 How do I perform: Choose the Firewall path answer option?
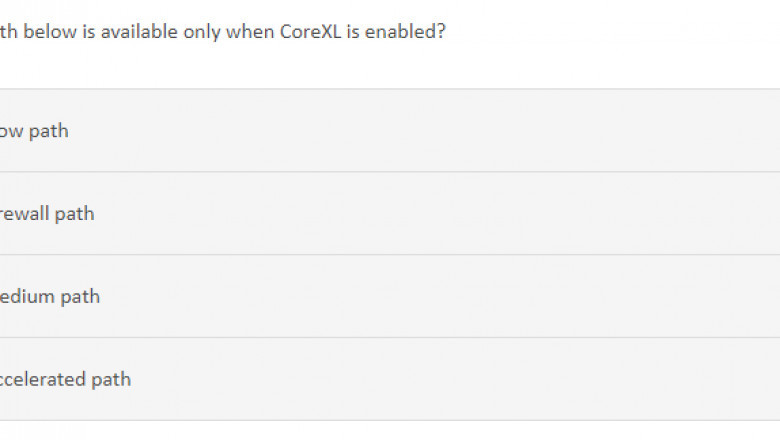coord(390,214)
